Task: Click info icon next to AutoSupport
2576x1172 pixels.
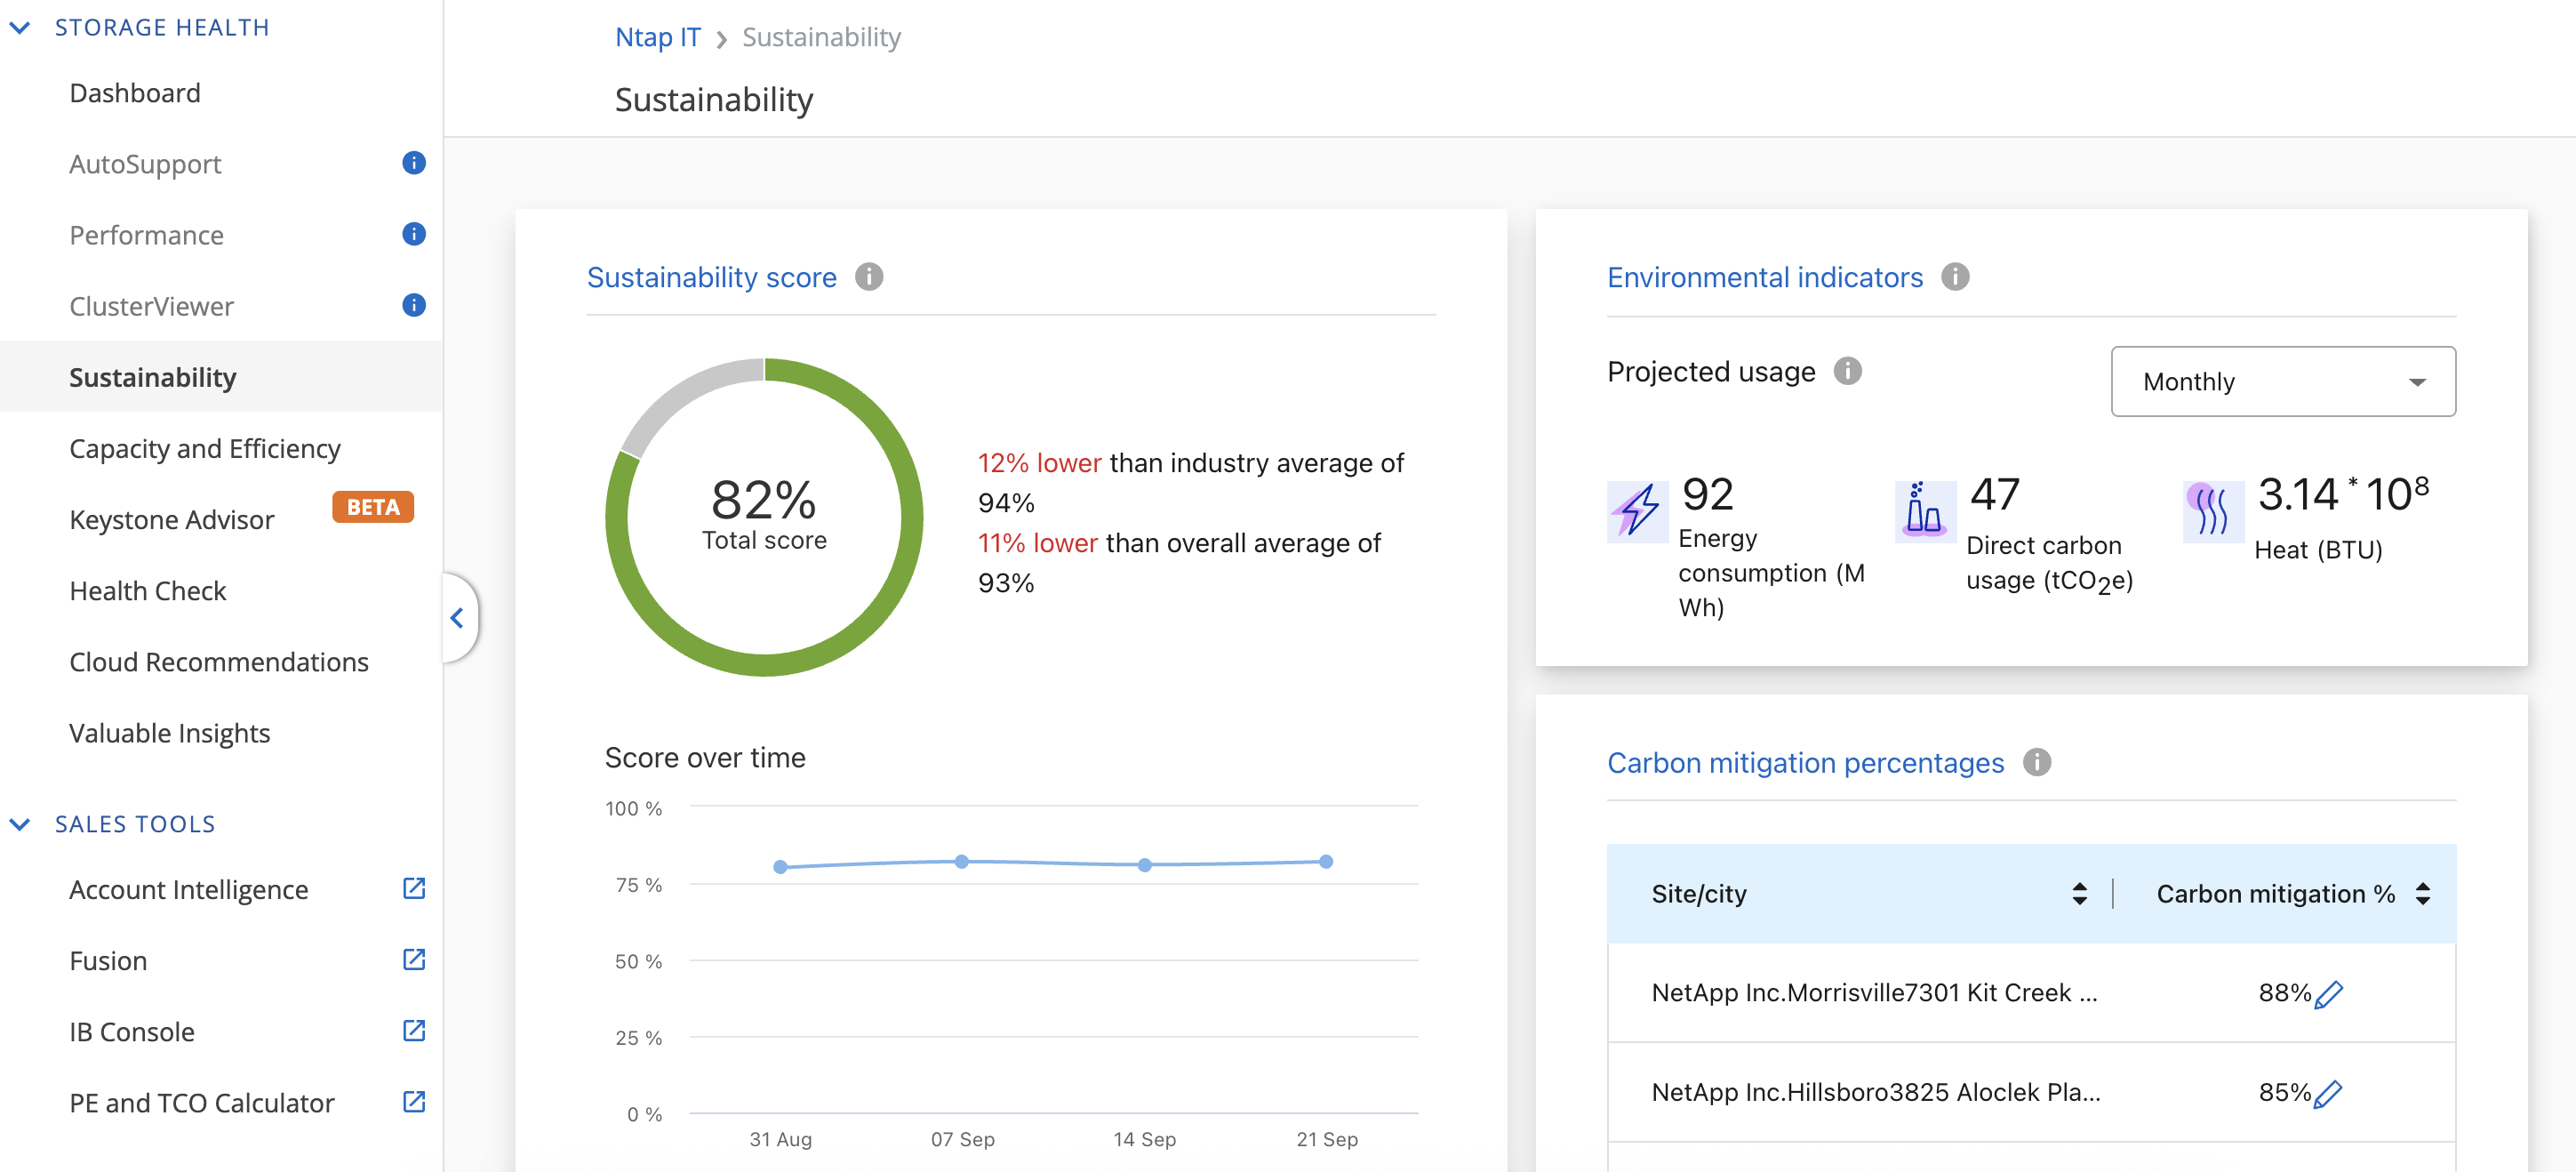Action: (413, 163)
